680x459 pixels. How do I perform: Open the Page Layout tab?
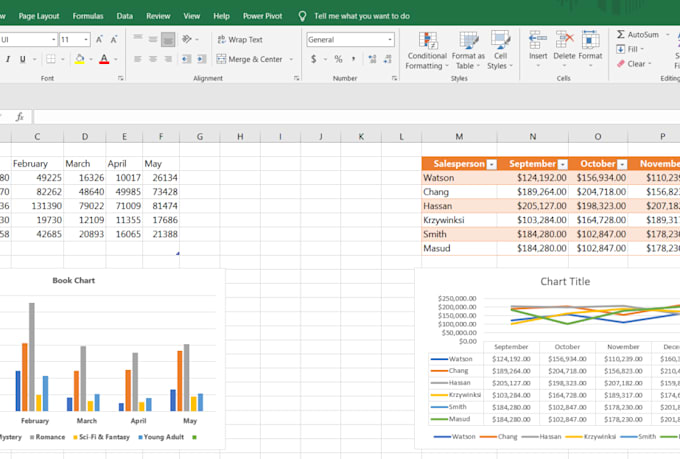(39, 16)
